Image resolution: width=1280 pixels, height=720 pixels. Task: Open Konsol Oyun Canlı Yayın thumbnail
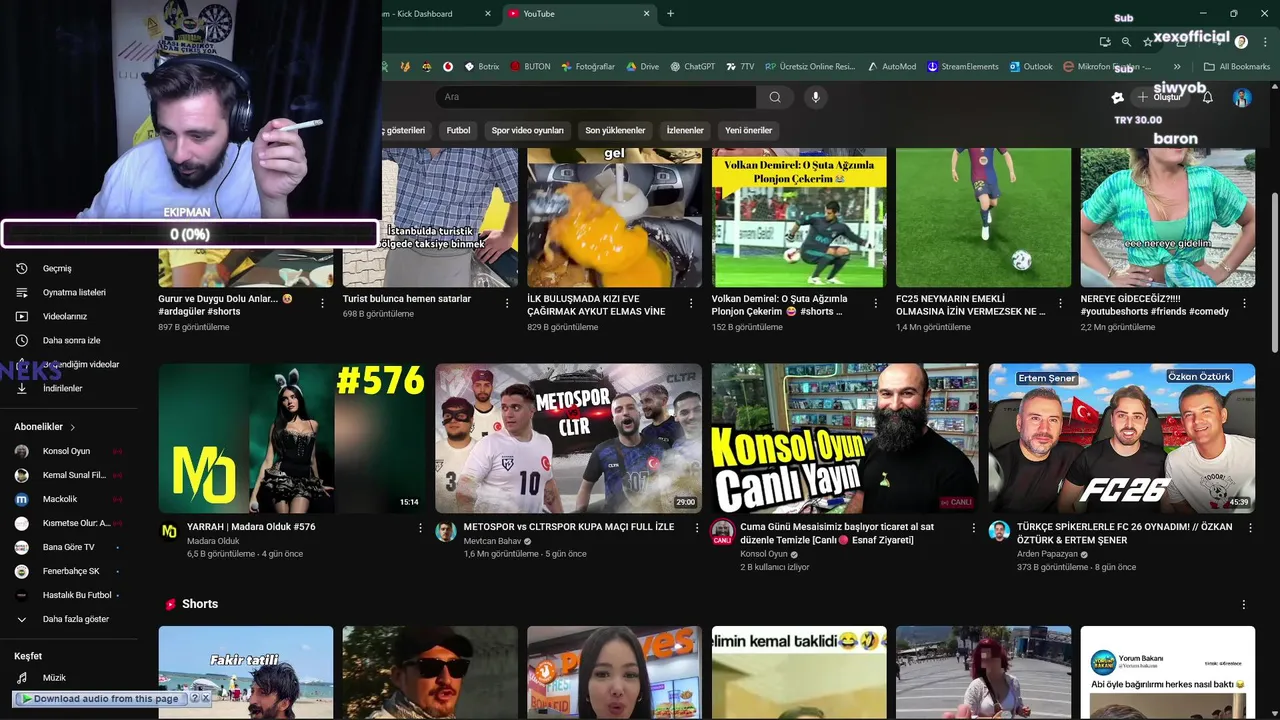[x=845, y=438]
